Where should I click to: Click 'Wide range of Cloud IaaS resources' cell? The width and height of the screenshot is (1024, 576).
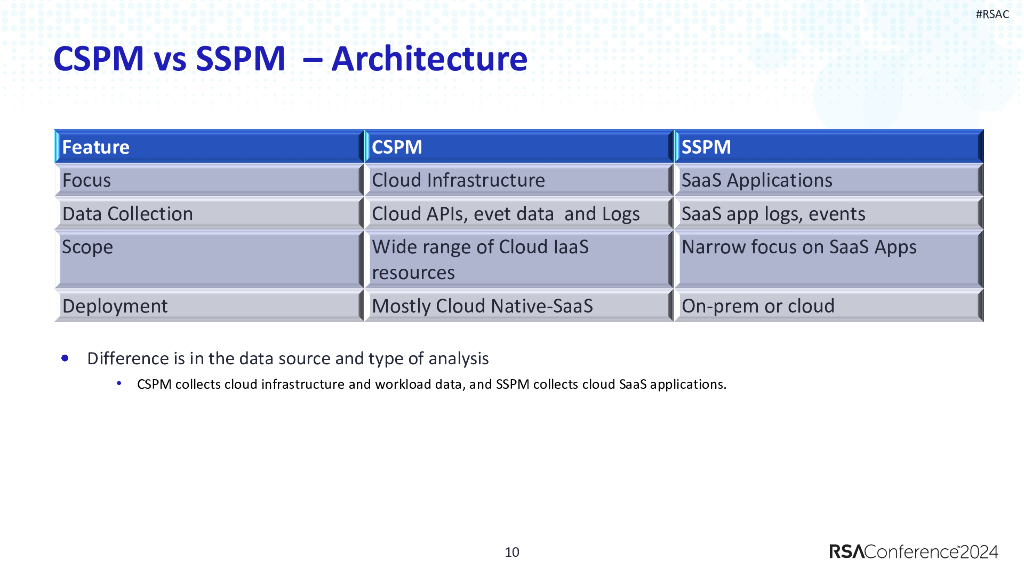tap(519, 259)
